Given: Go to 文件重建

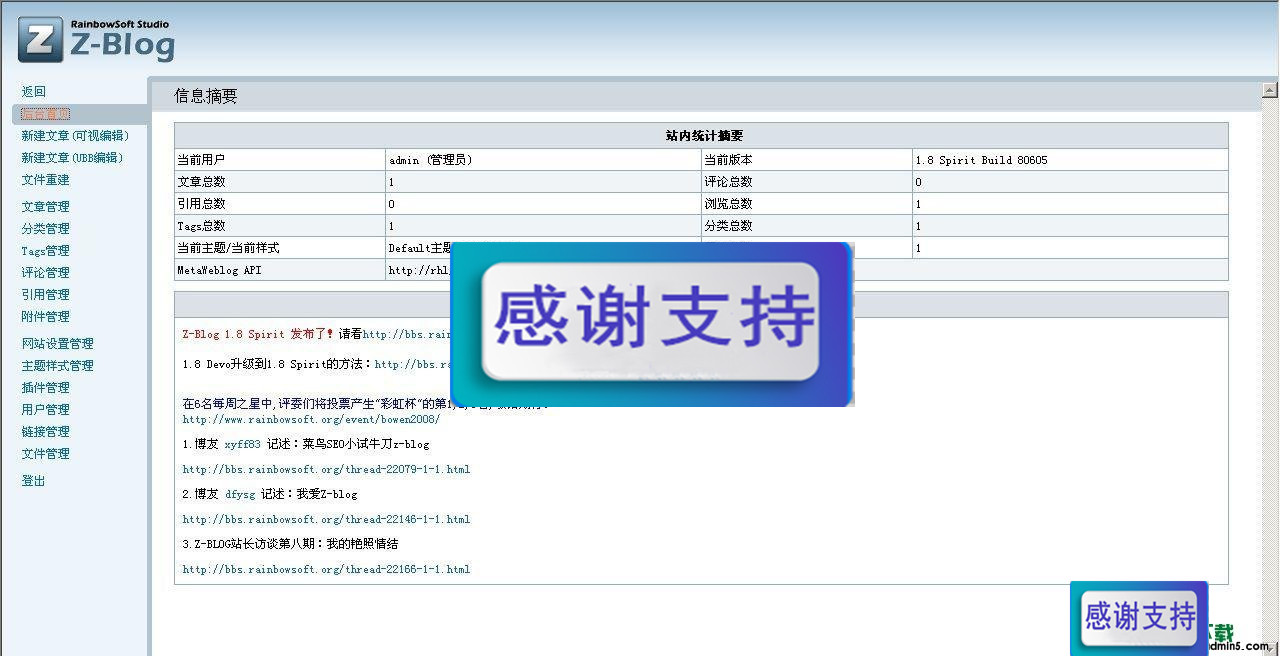Looking at the screenshot, I should (x=46, y=180).
